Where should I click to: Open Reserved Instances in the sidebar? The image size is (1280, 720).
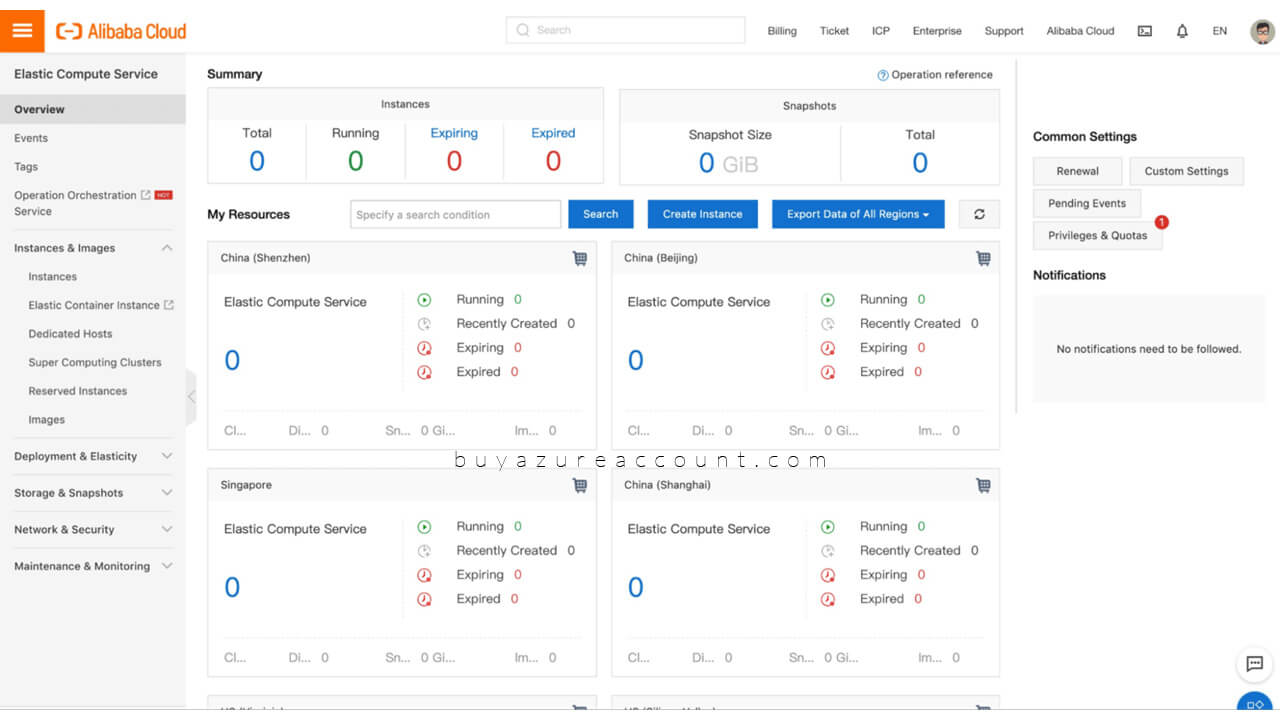[78, 391]
